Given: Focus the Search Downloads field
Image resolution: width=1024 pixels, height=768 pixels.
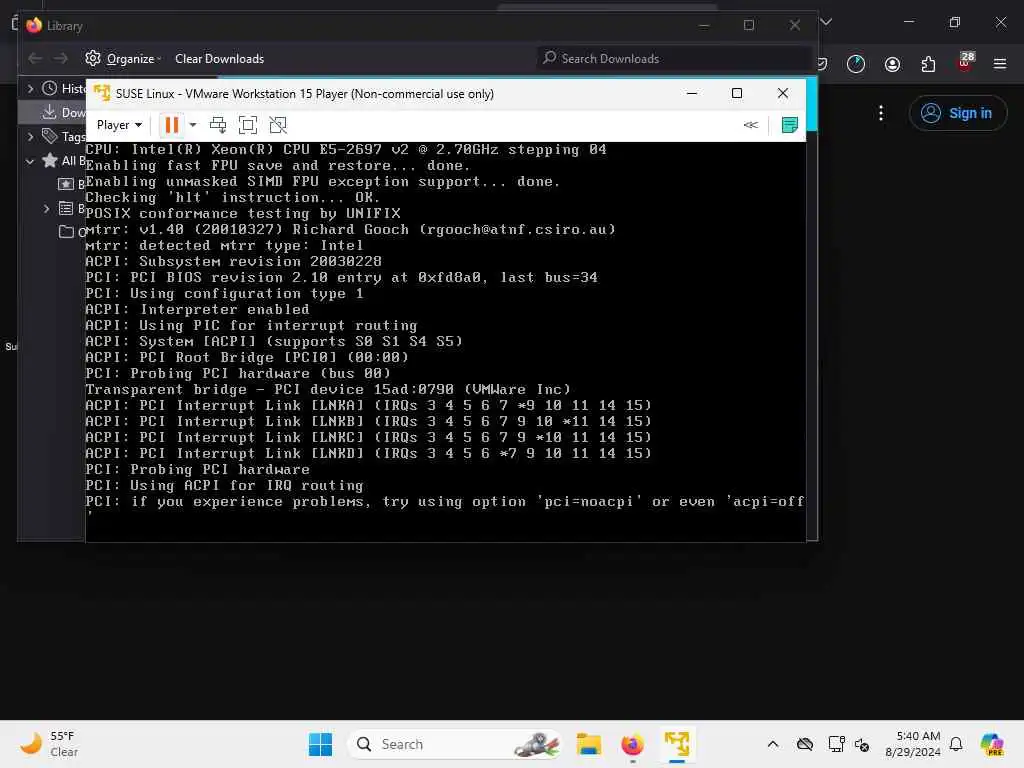Looking at the screenshot, I should [673, 59].
